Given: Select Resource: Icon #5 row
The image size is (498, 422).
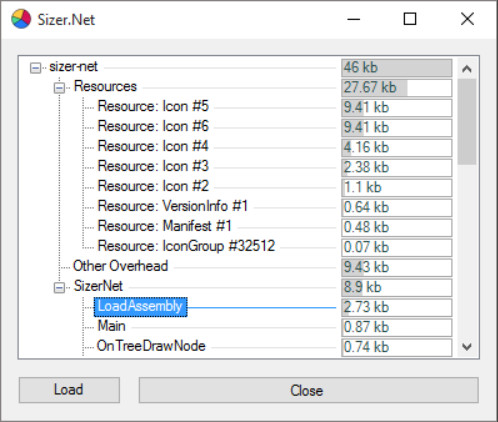Looking at the screenshot, I should coord(153,106).
